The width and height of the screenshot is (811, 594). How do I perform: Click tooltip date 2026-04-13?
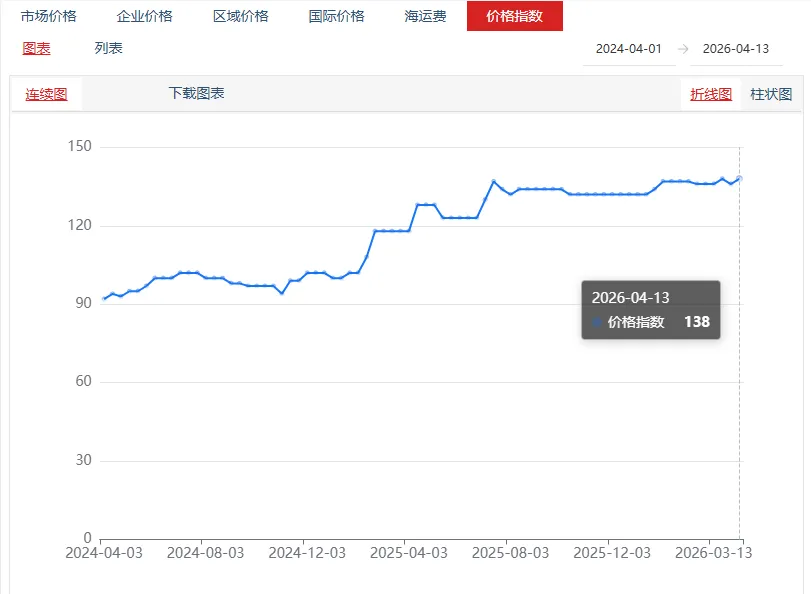click(630, 298)
